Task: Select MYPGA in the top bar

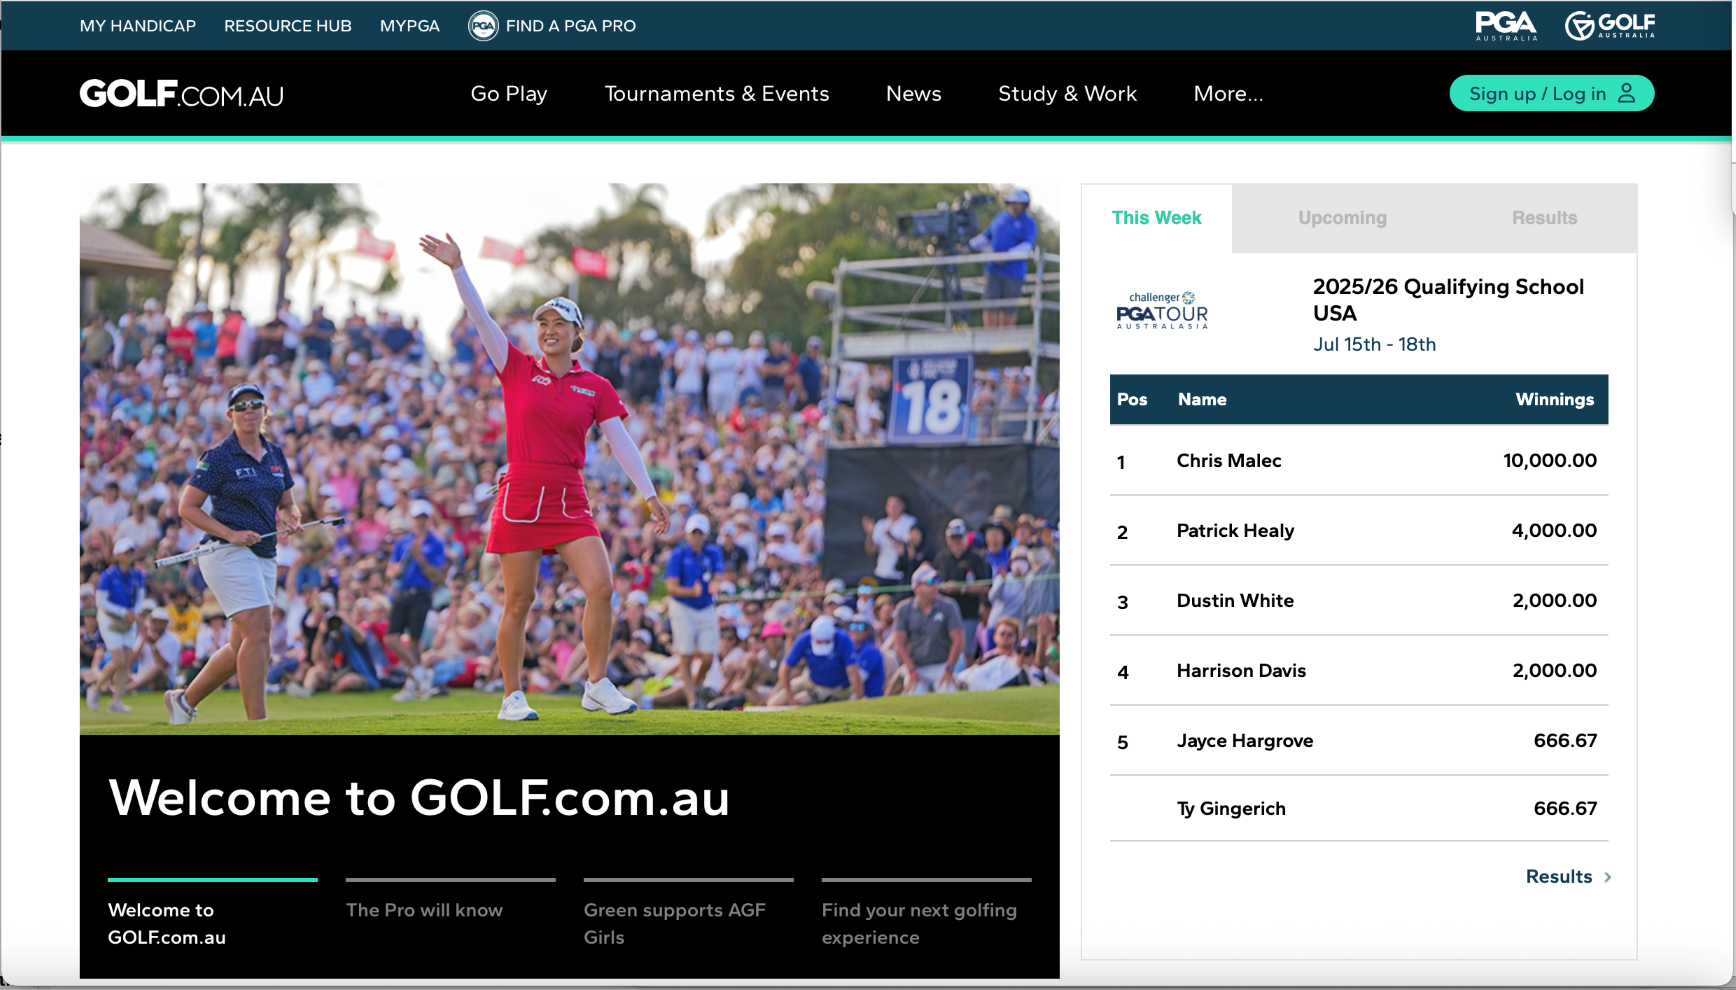Action: tap(409, 25)
